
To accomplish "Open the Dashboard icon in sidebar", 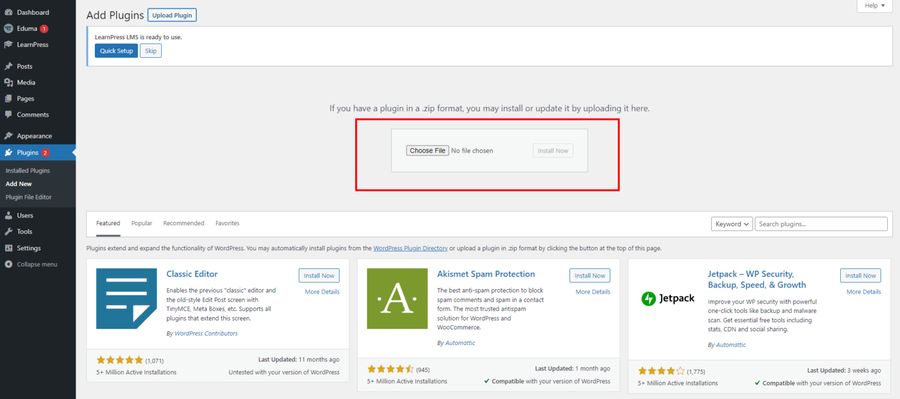I will coord(8,12).
